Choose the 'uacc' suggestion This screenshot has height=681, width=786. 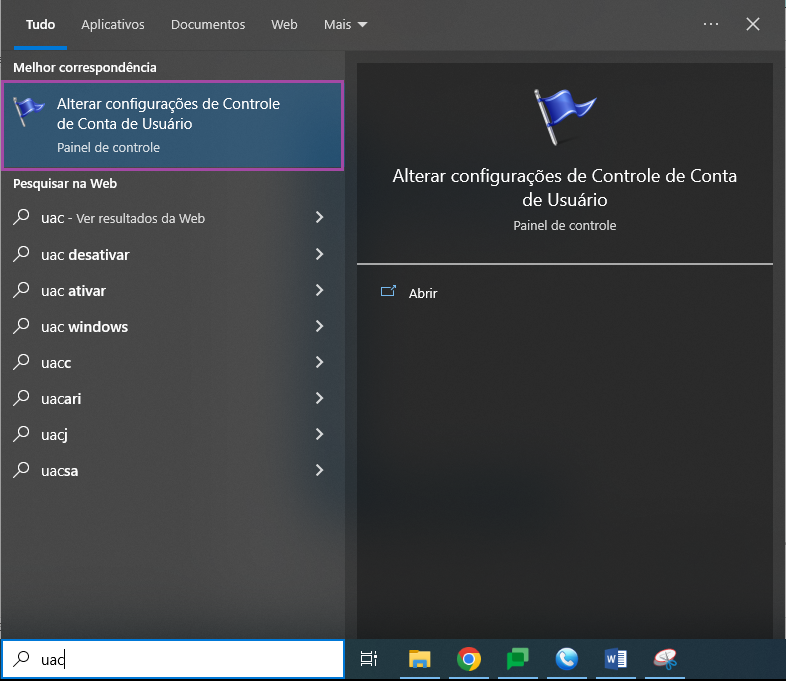(173, 363)
